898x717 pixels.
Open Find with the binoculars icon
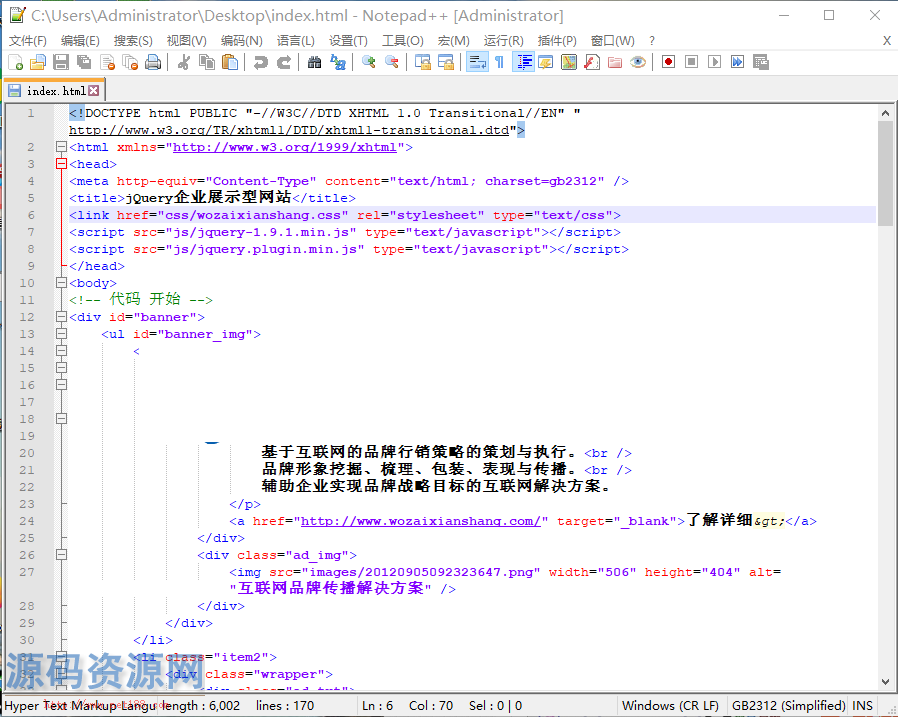click(x=314, y=62)
